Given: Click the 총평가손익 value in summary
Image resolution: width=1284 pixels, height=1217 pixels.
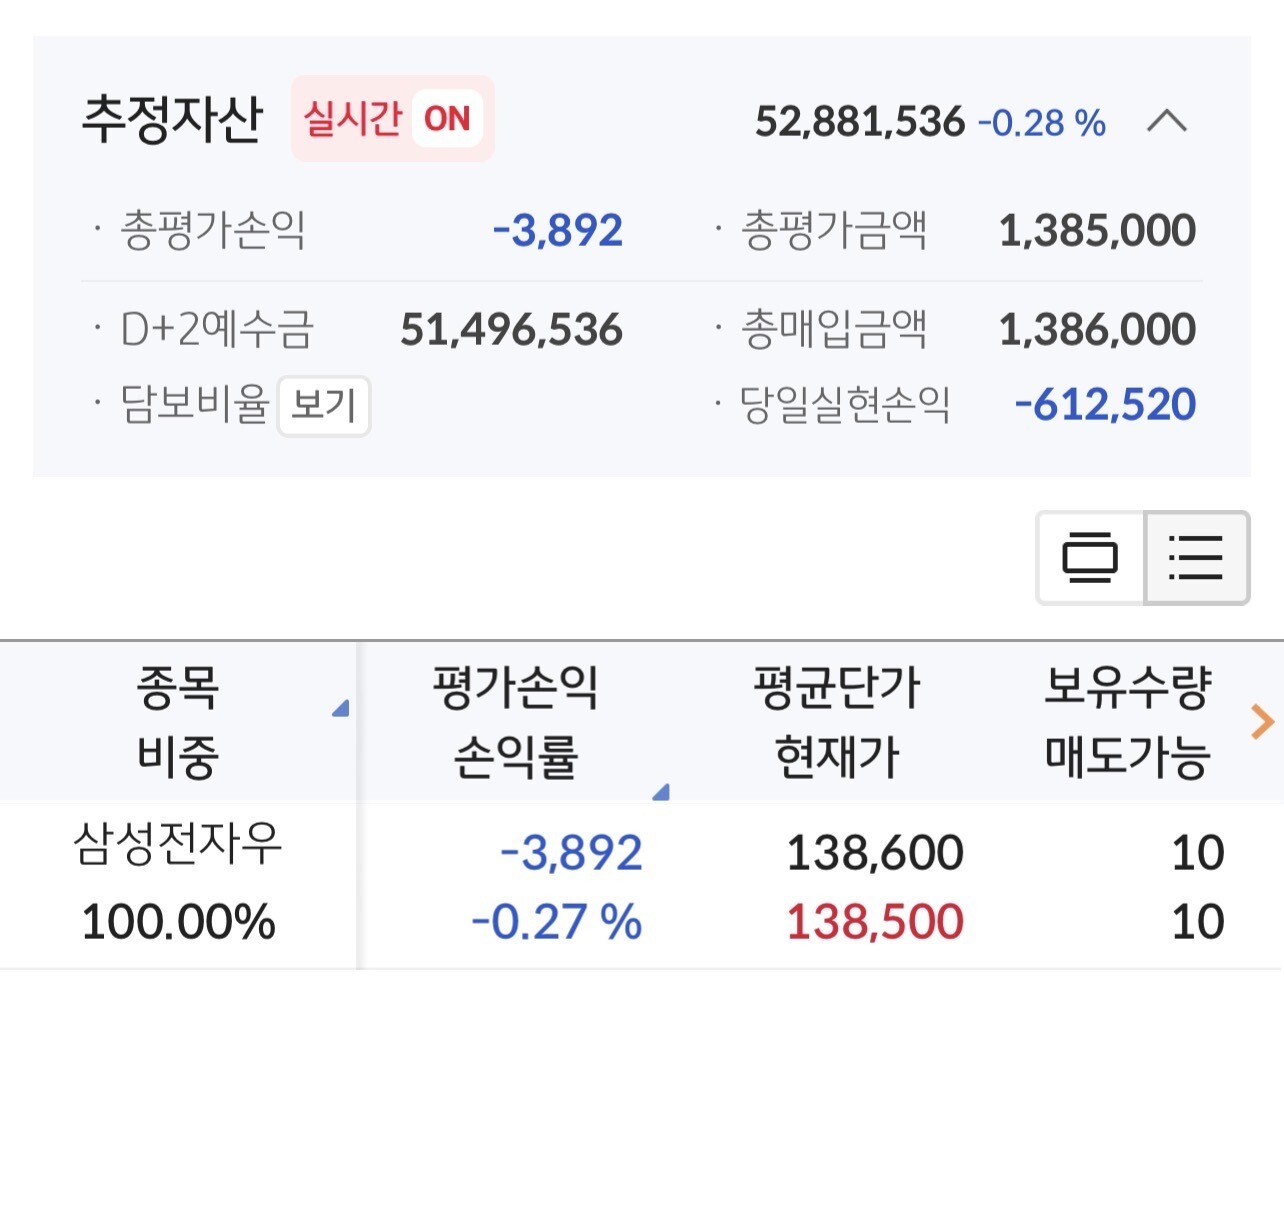Looking at the screenshot, I should 558,231.
